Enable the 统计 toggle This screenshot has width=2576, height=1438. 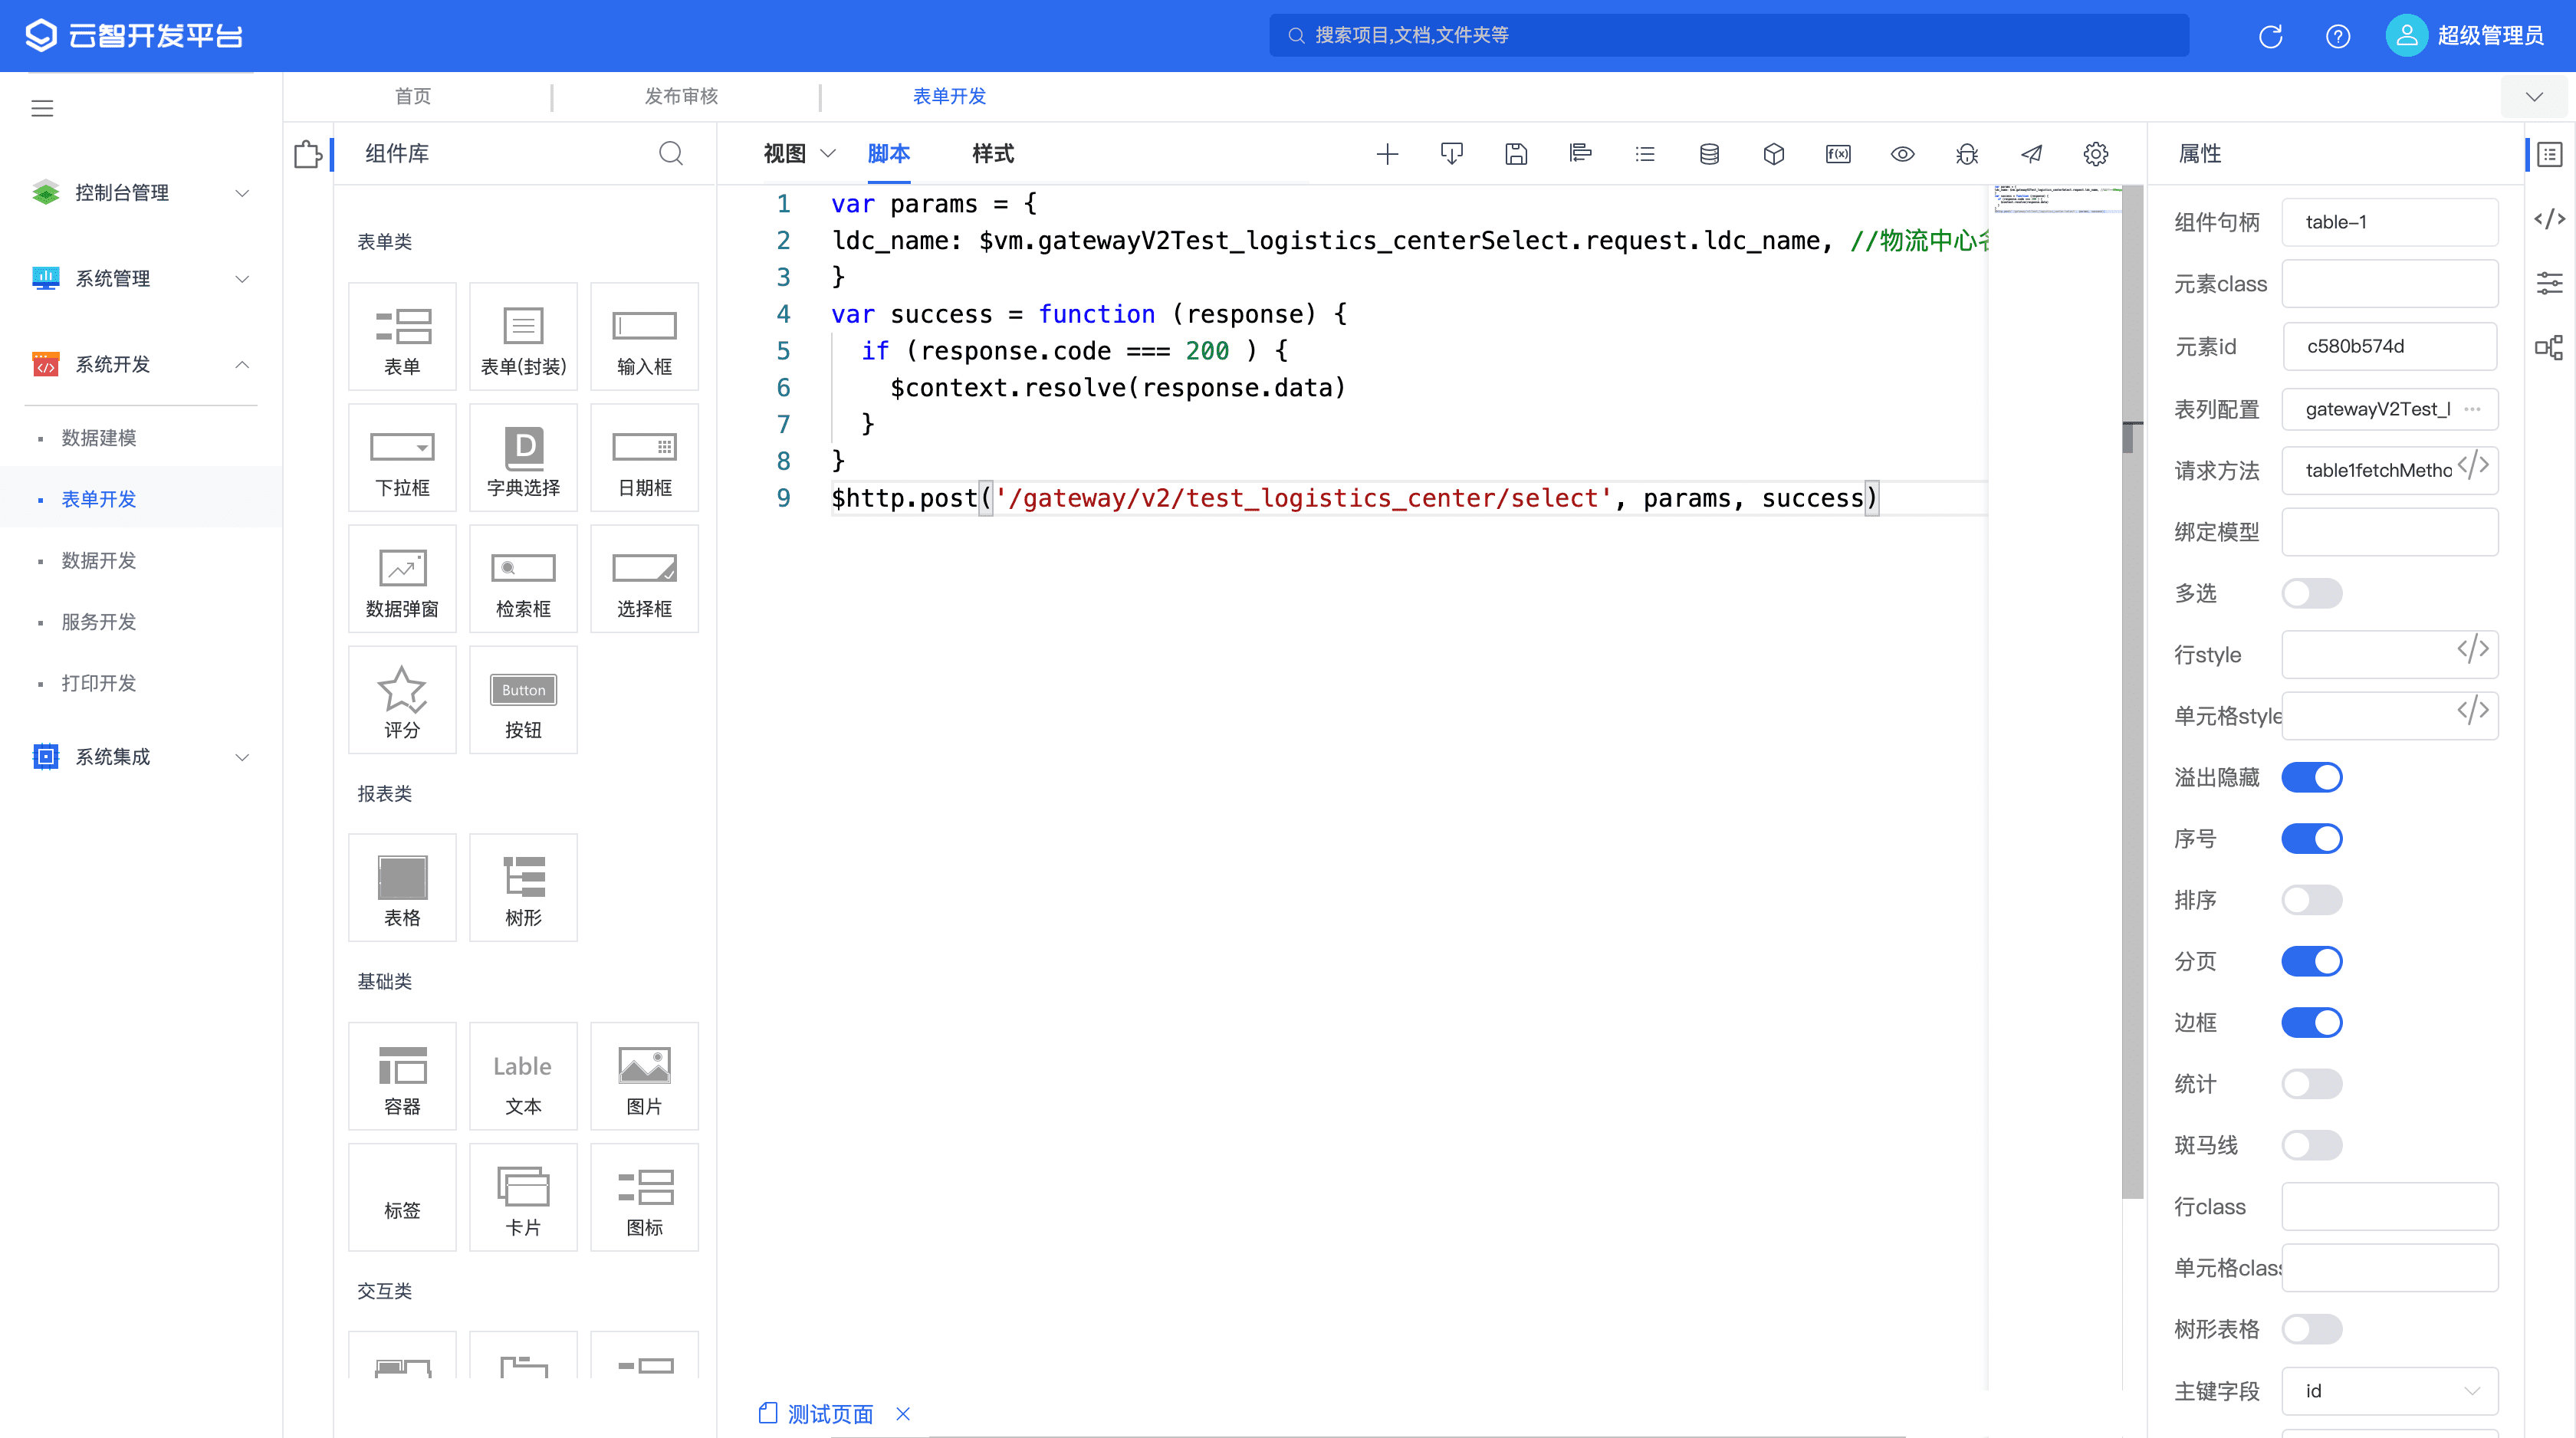[2312, 1084]
